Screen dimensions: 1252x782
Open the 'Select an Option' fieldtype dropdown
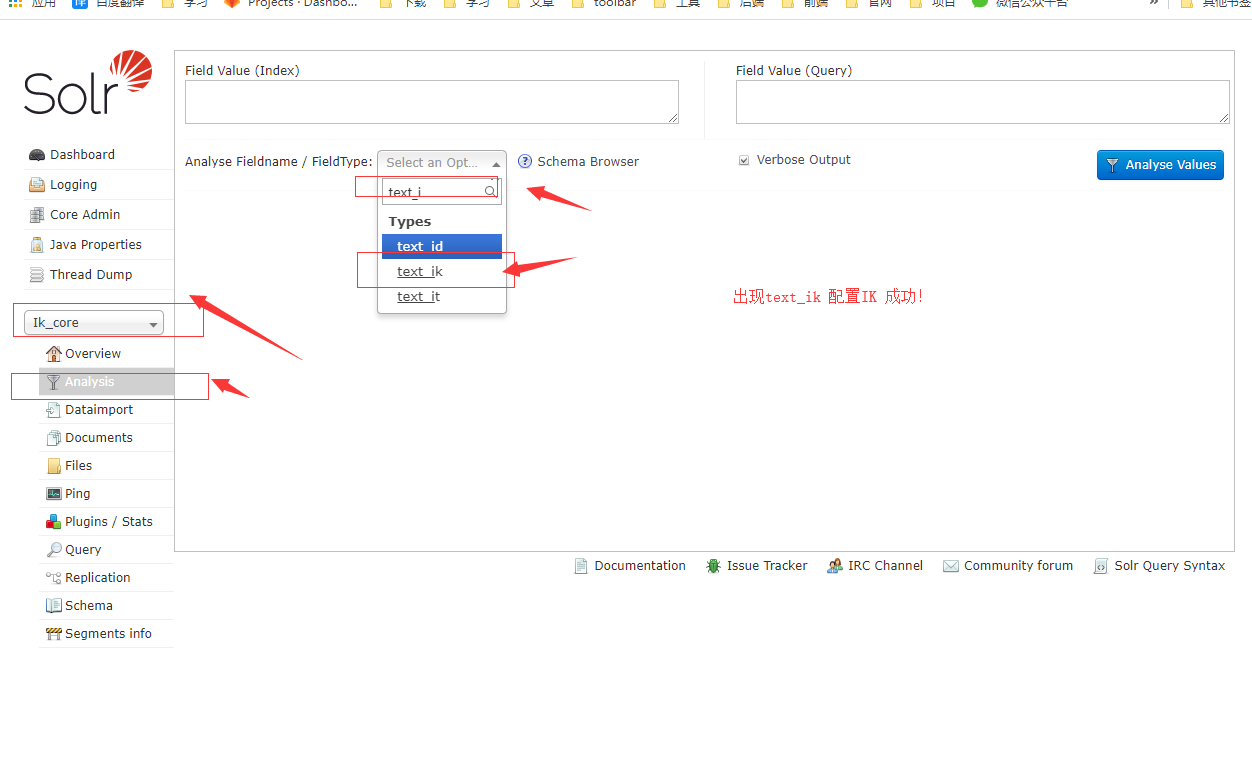(442, 163)
